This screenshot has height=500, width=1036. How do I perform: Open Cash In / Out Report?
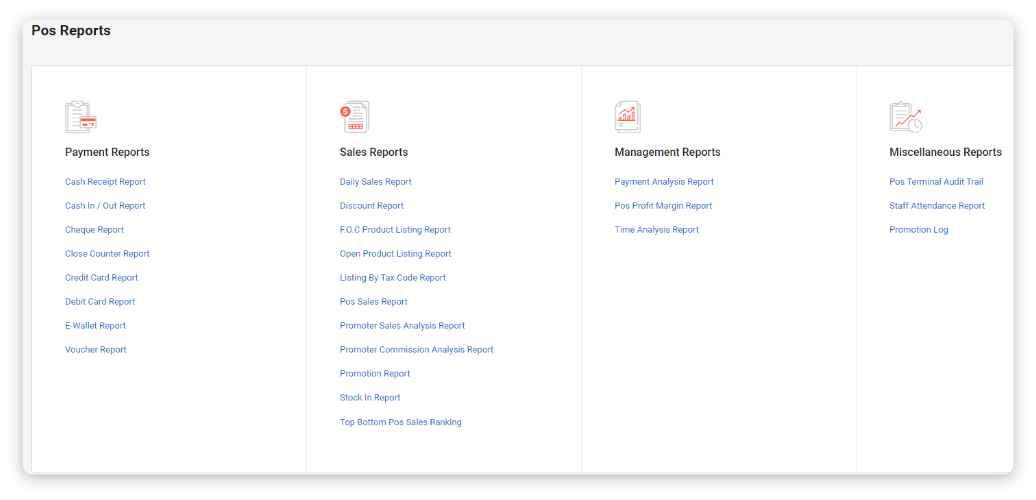[x=105, y=206]
